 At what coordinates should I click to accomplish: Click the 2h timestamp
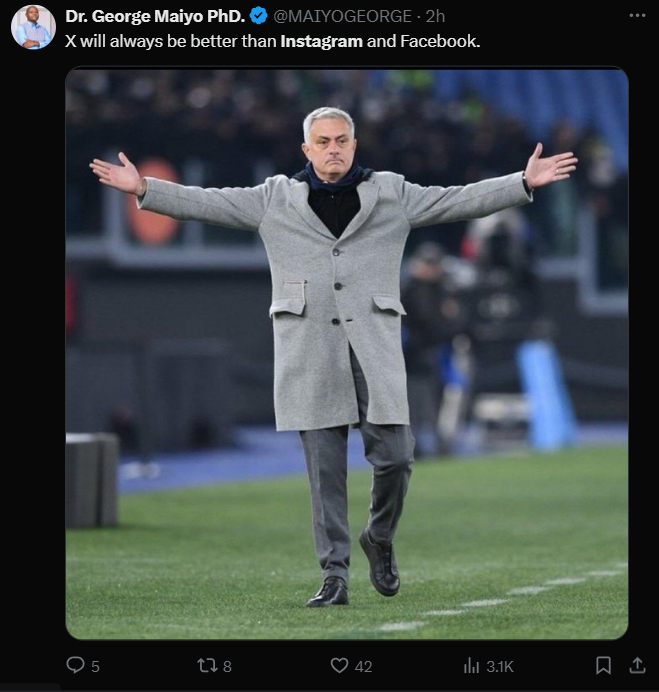[x=436, y=16]
